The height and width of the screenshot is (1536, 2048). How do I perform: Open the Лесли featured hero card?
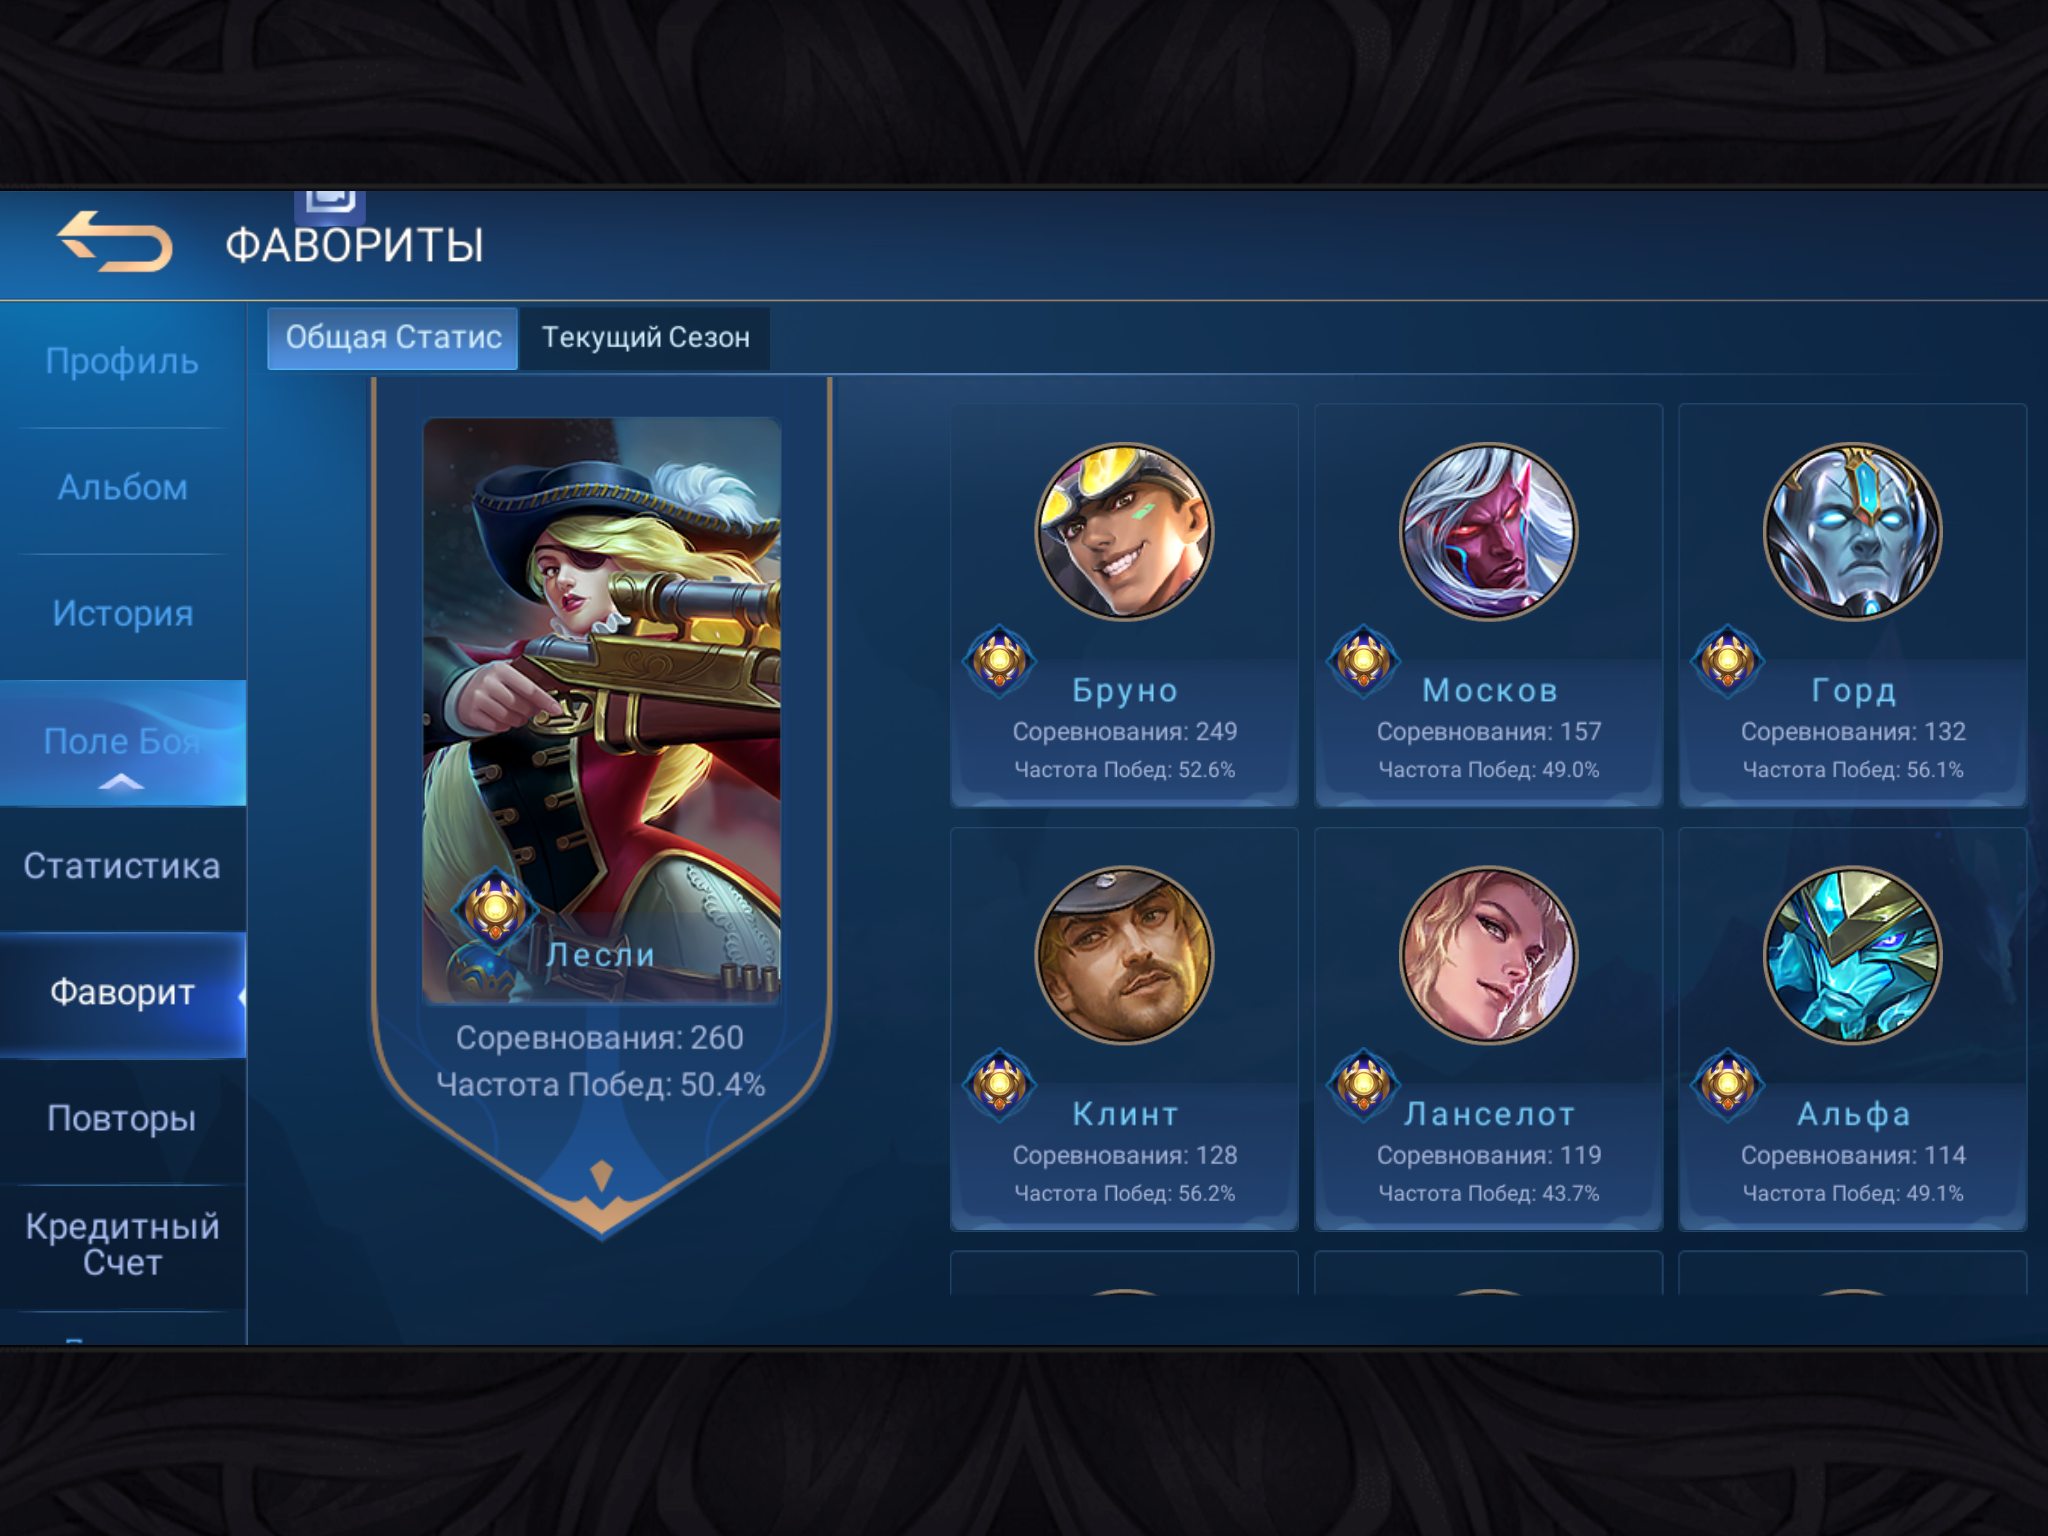601,710
